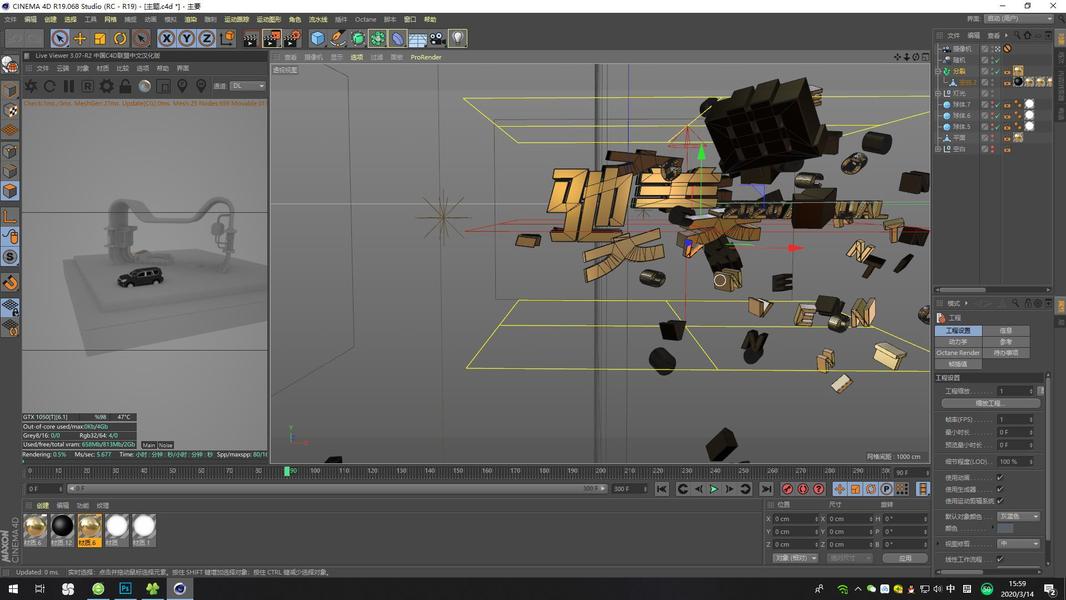Go to end of animation

766,489
